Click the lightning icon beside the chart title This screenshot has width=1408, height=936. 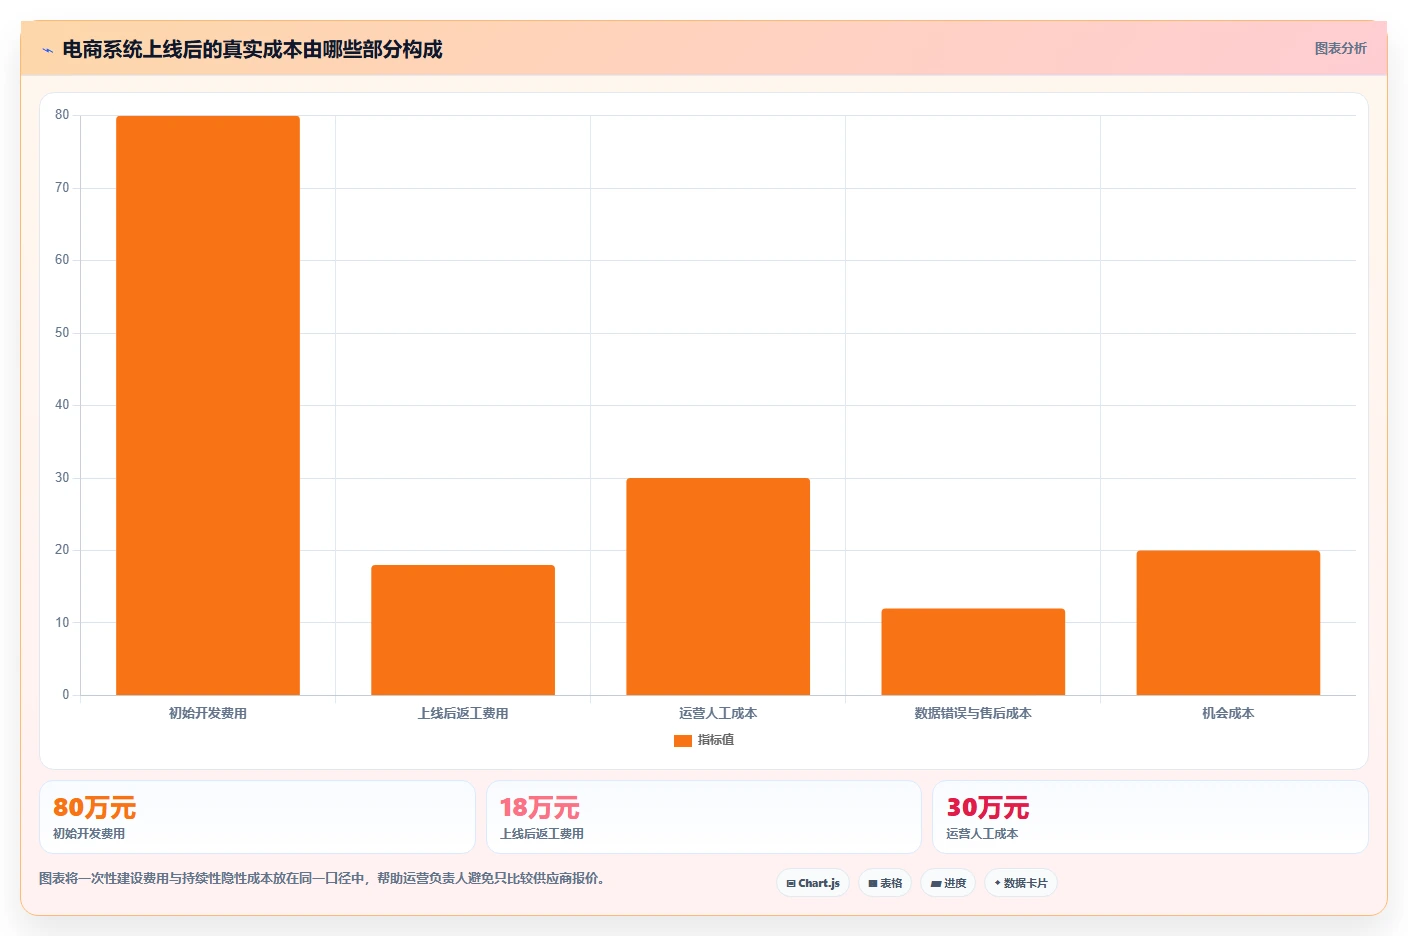47,50
